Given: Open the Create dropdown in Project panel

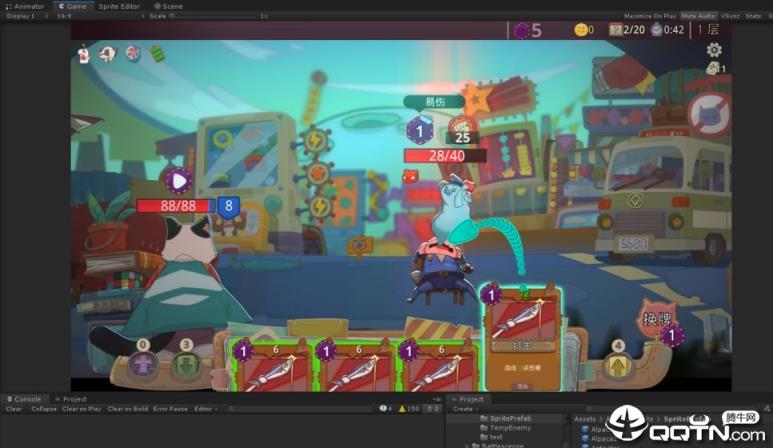Looking at the screenshot, I should (465, 409).
